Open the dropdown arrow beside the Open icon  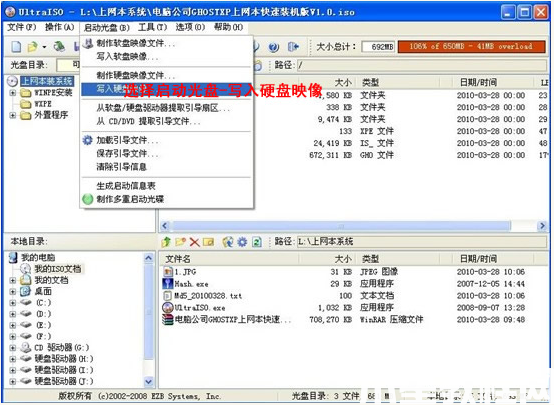click(x=44, y=47)
